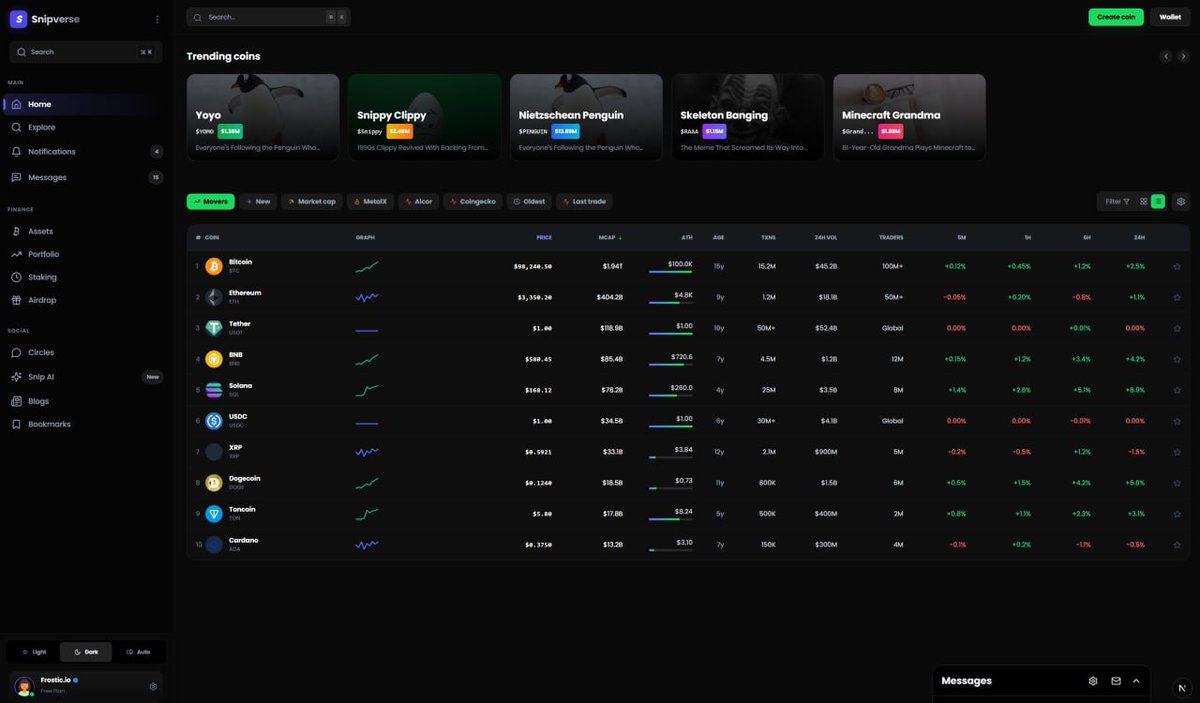1200x703 pixels.
Task: Open the Filter dropdown
Action: 1117,201
